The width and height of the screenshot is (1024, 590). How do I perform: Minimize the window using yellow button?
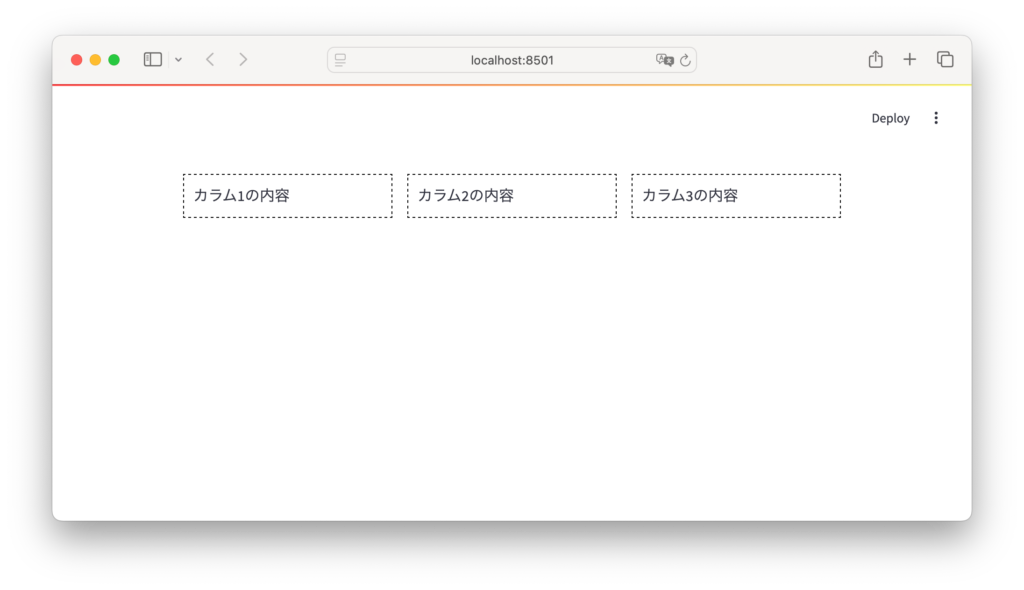point(95,60)
